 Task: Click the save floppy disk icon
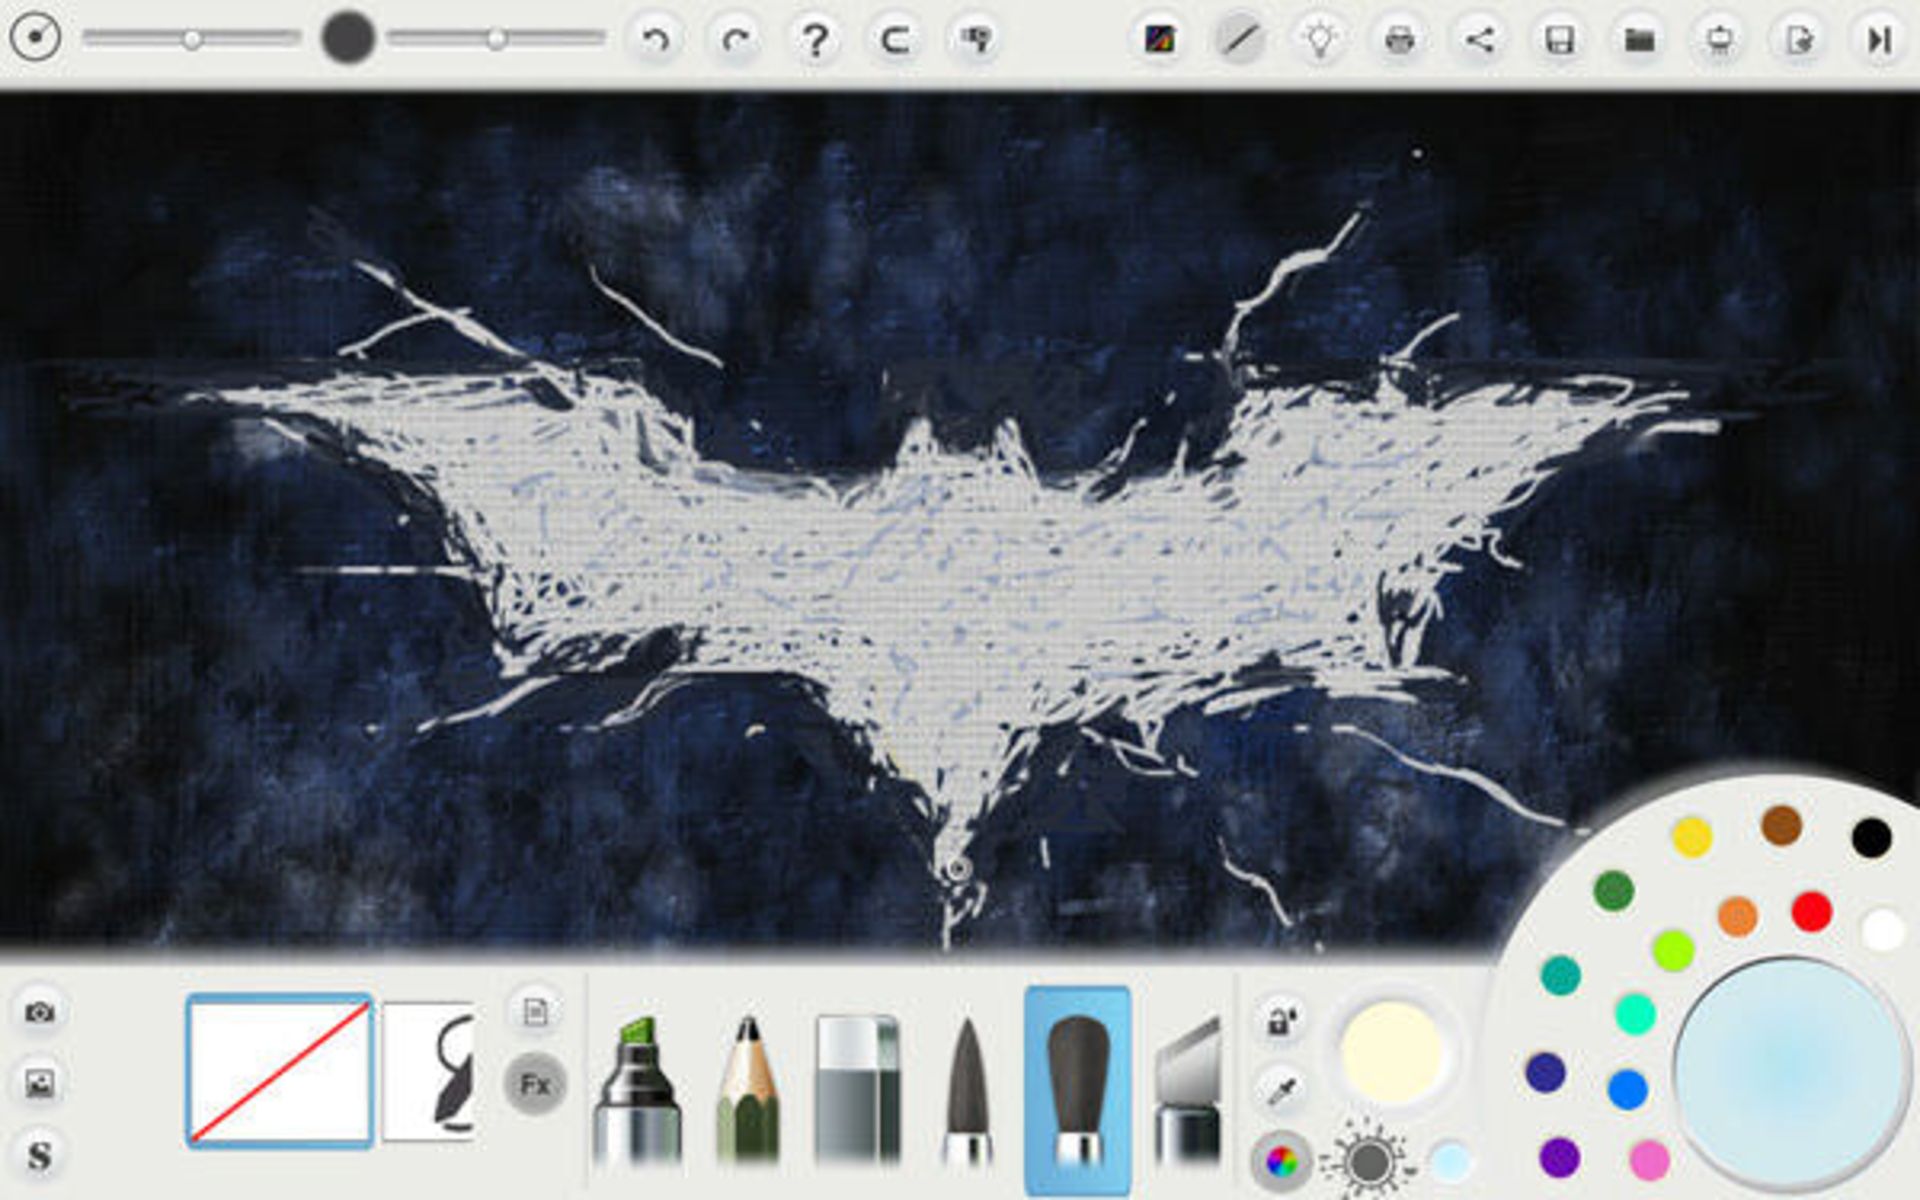pos(1559,40)
